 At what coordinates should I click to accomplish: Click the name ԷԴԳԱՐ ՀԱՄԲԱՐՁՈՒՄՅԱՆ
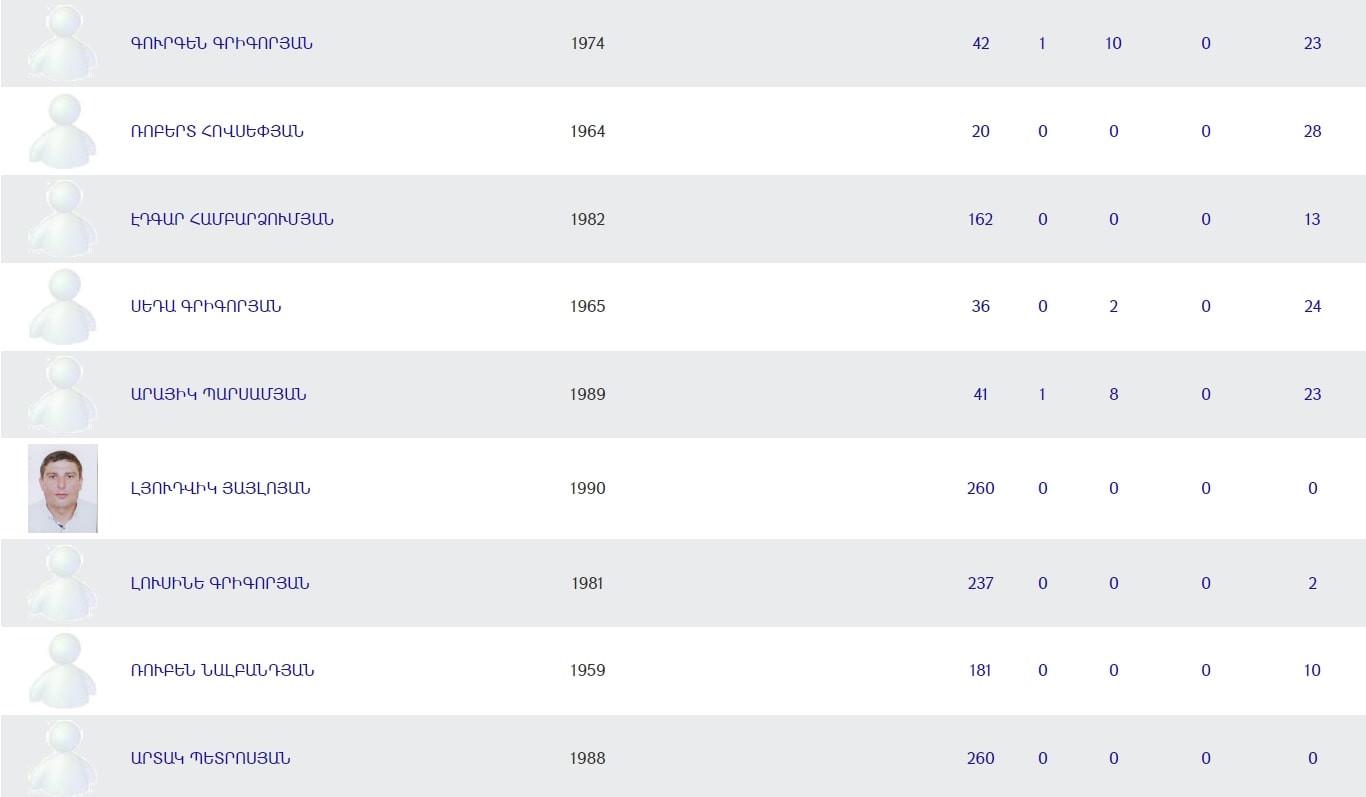pyautogui.click(x=232, y=219)
